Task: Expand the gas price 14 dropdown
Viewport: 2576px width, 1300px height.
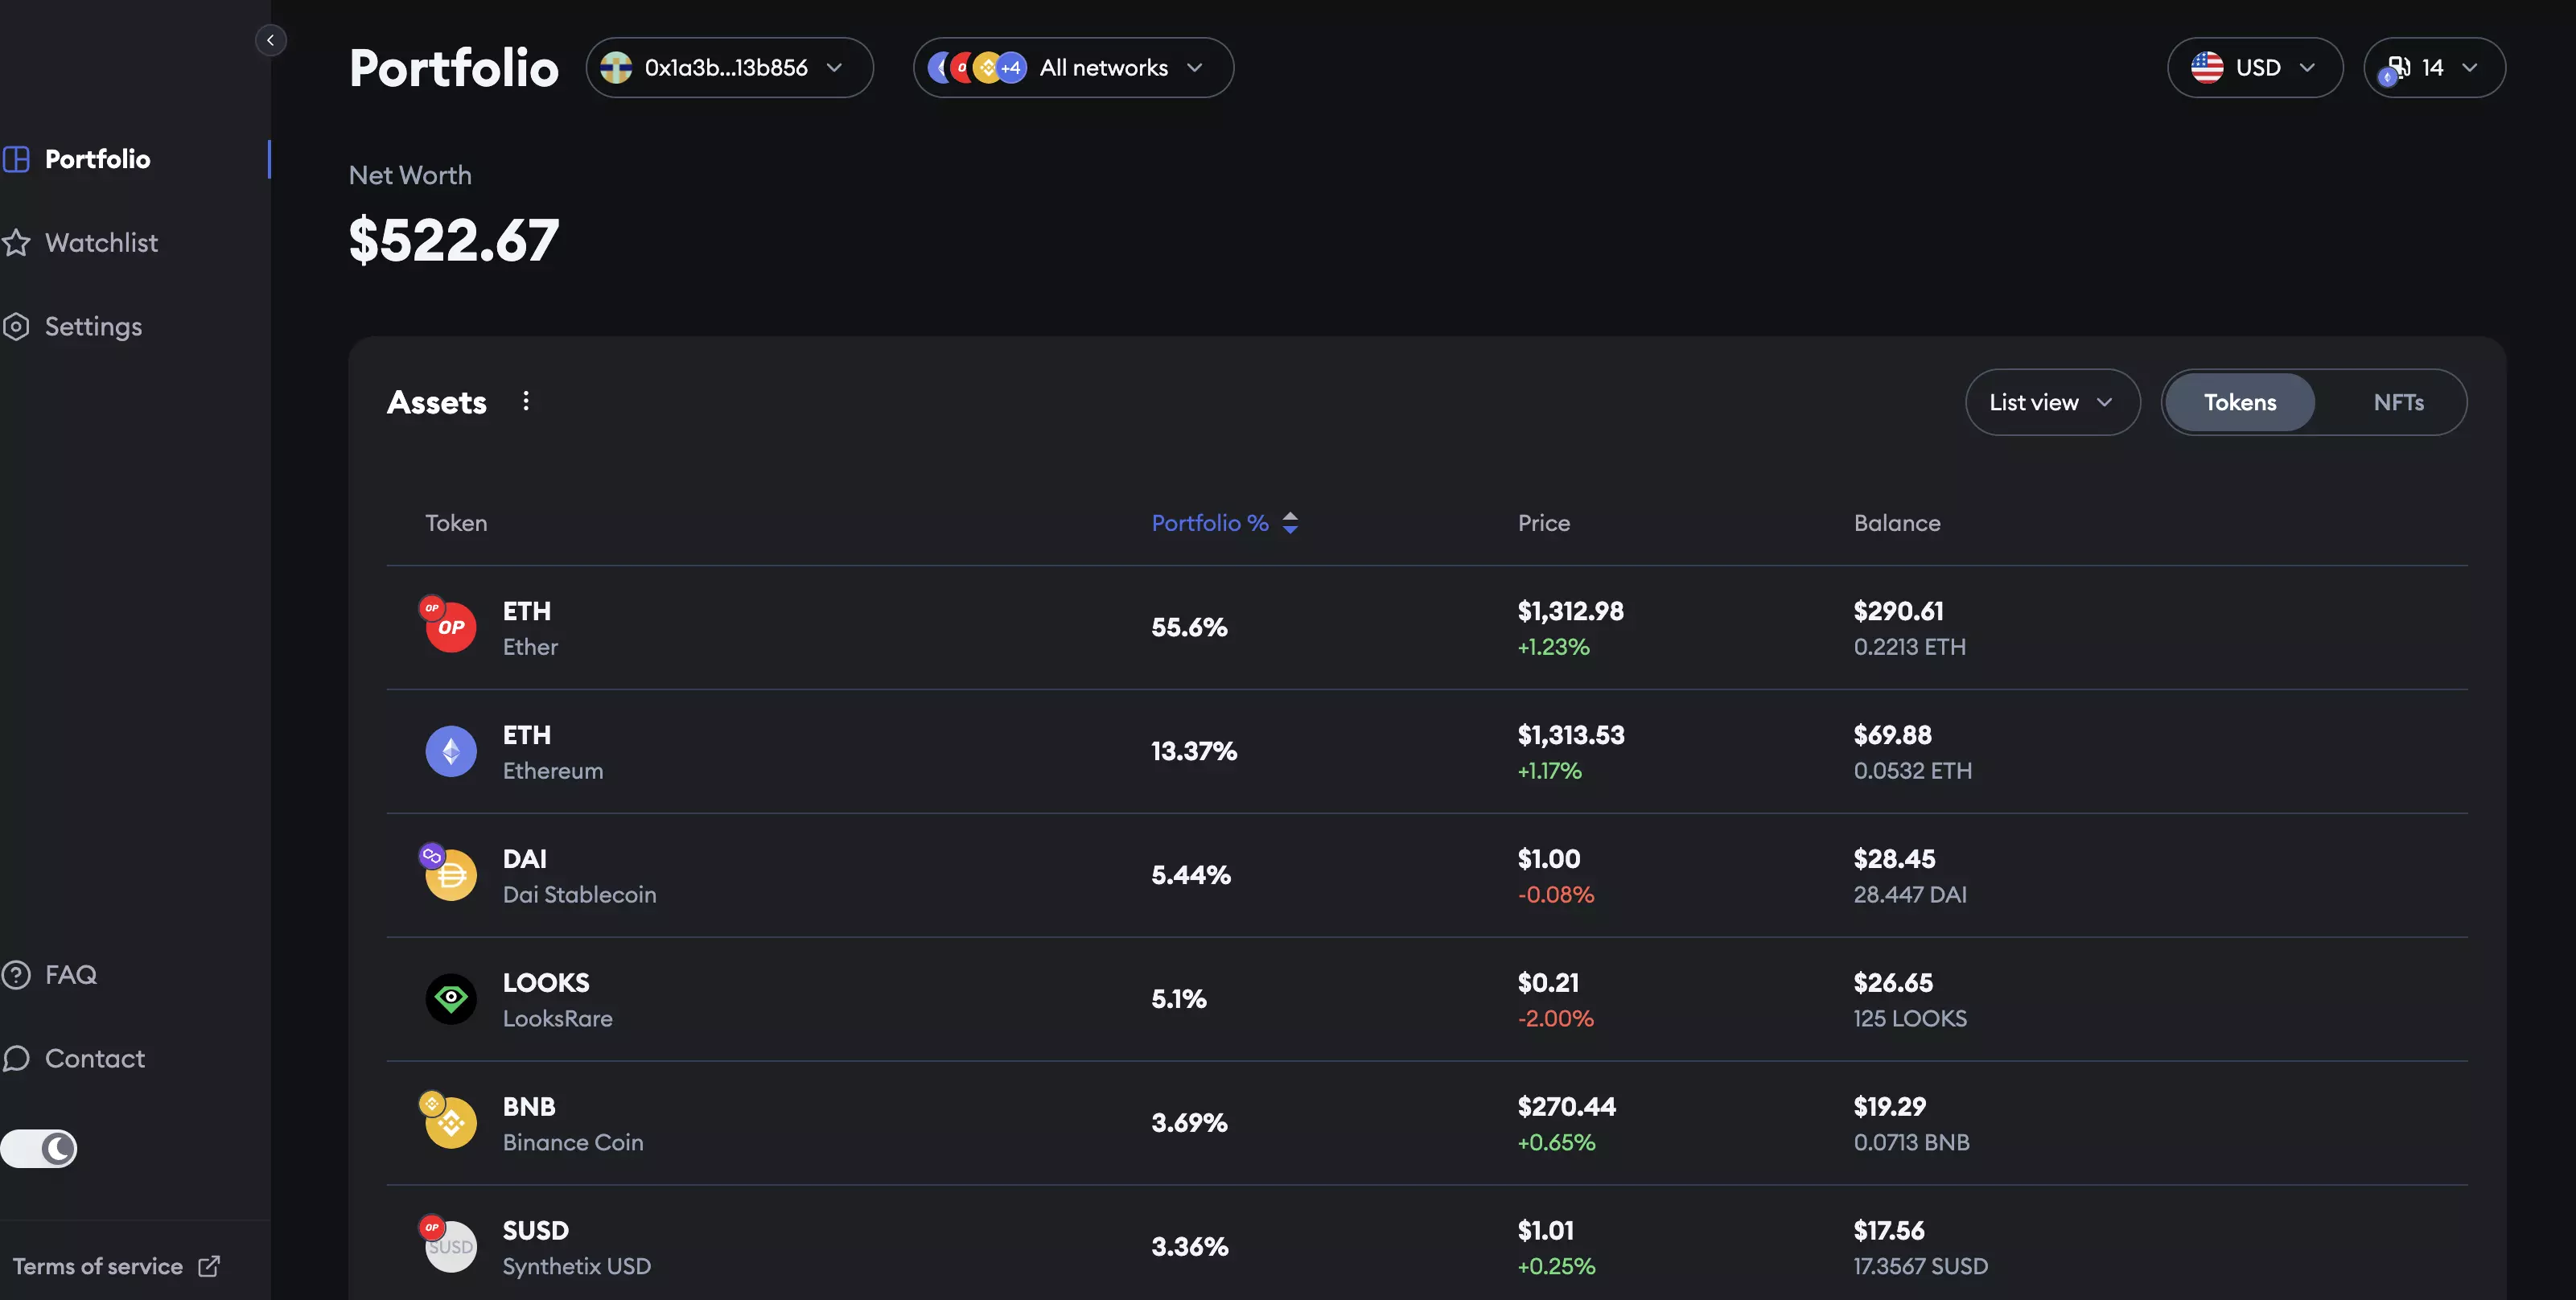Action: click(2433, 68)
